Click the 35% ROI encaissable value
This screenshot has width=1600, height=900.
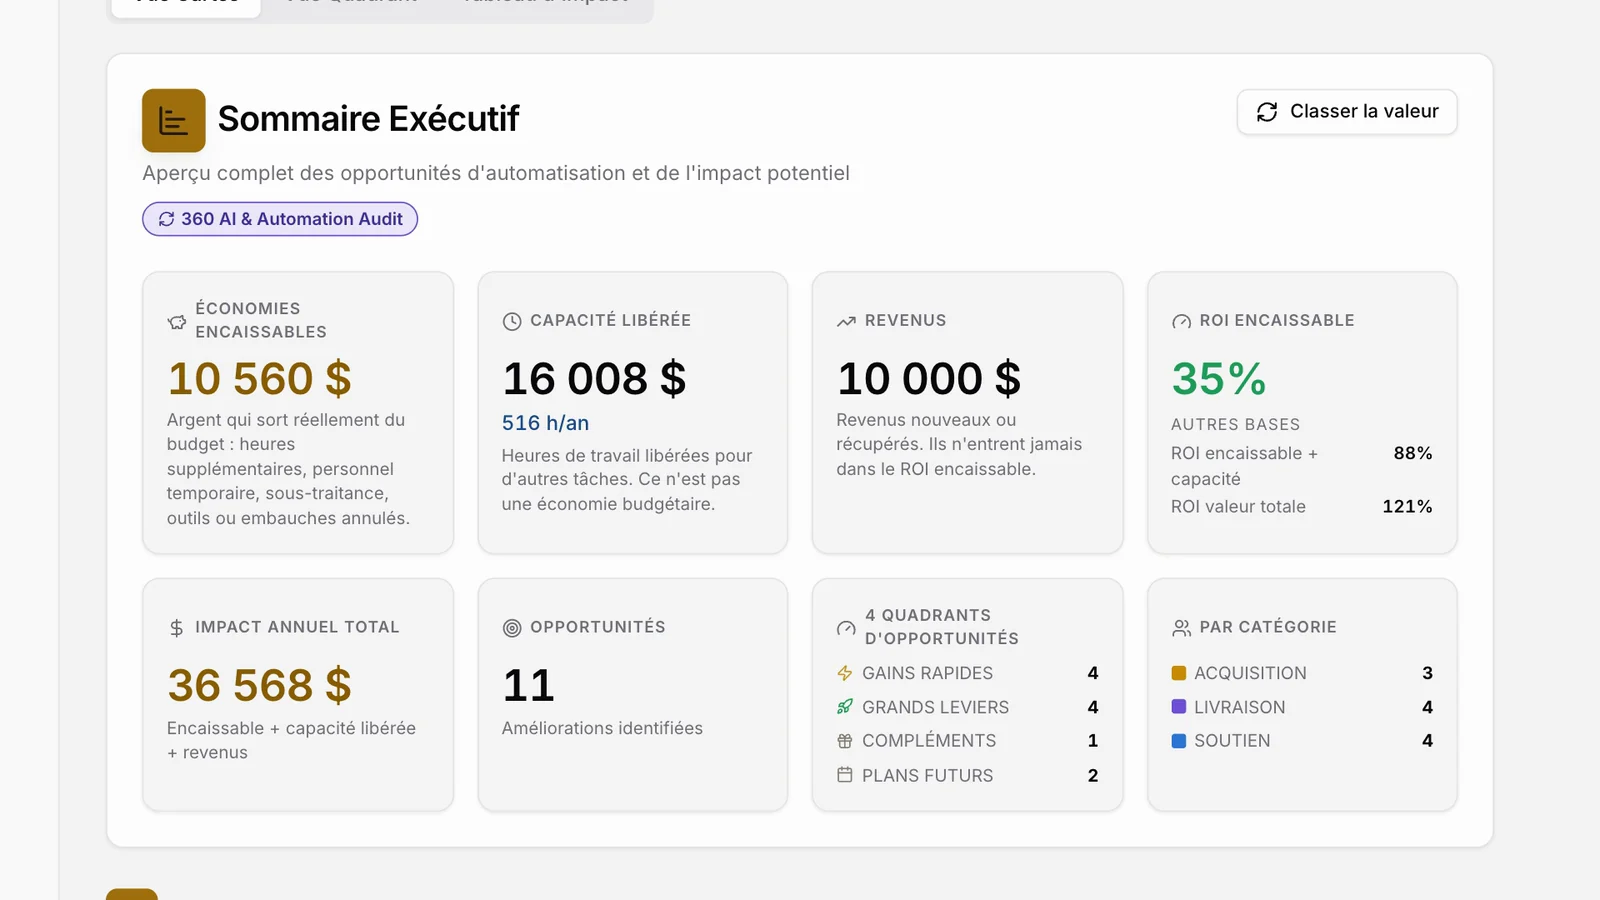point(1219,379)
